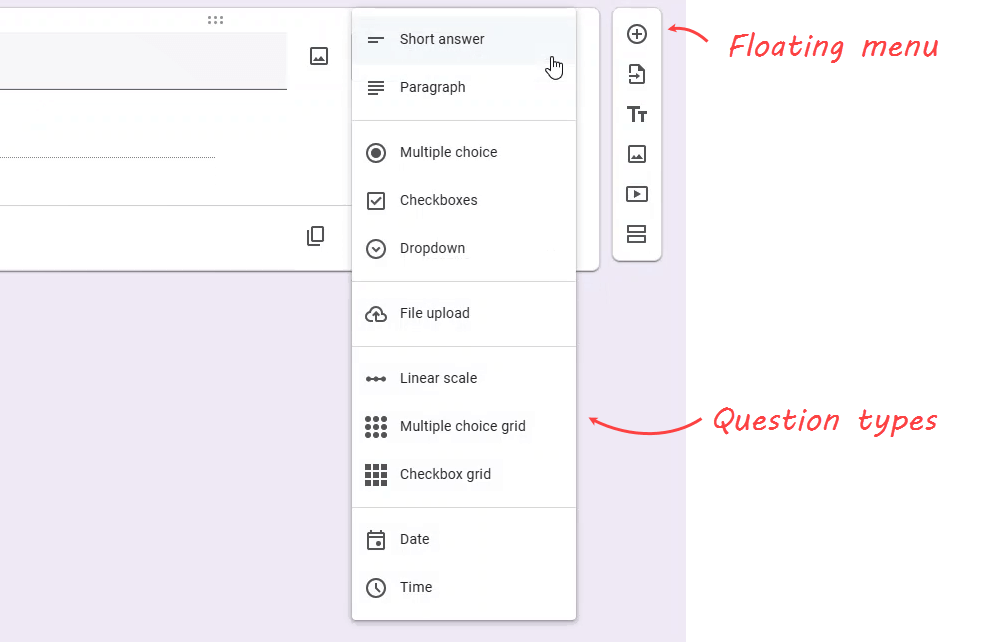Image resolution: width=1003 pixels, height=642 pixels.
Task: Select the Checkboxes question type
Action: 440,200
